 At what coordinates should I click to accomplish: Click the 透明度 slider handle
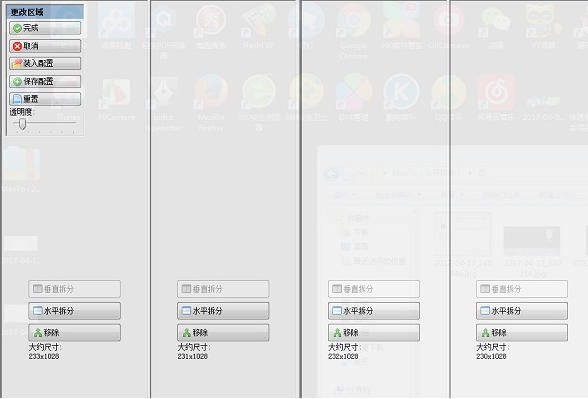22,124
